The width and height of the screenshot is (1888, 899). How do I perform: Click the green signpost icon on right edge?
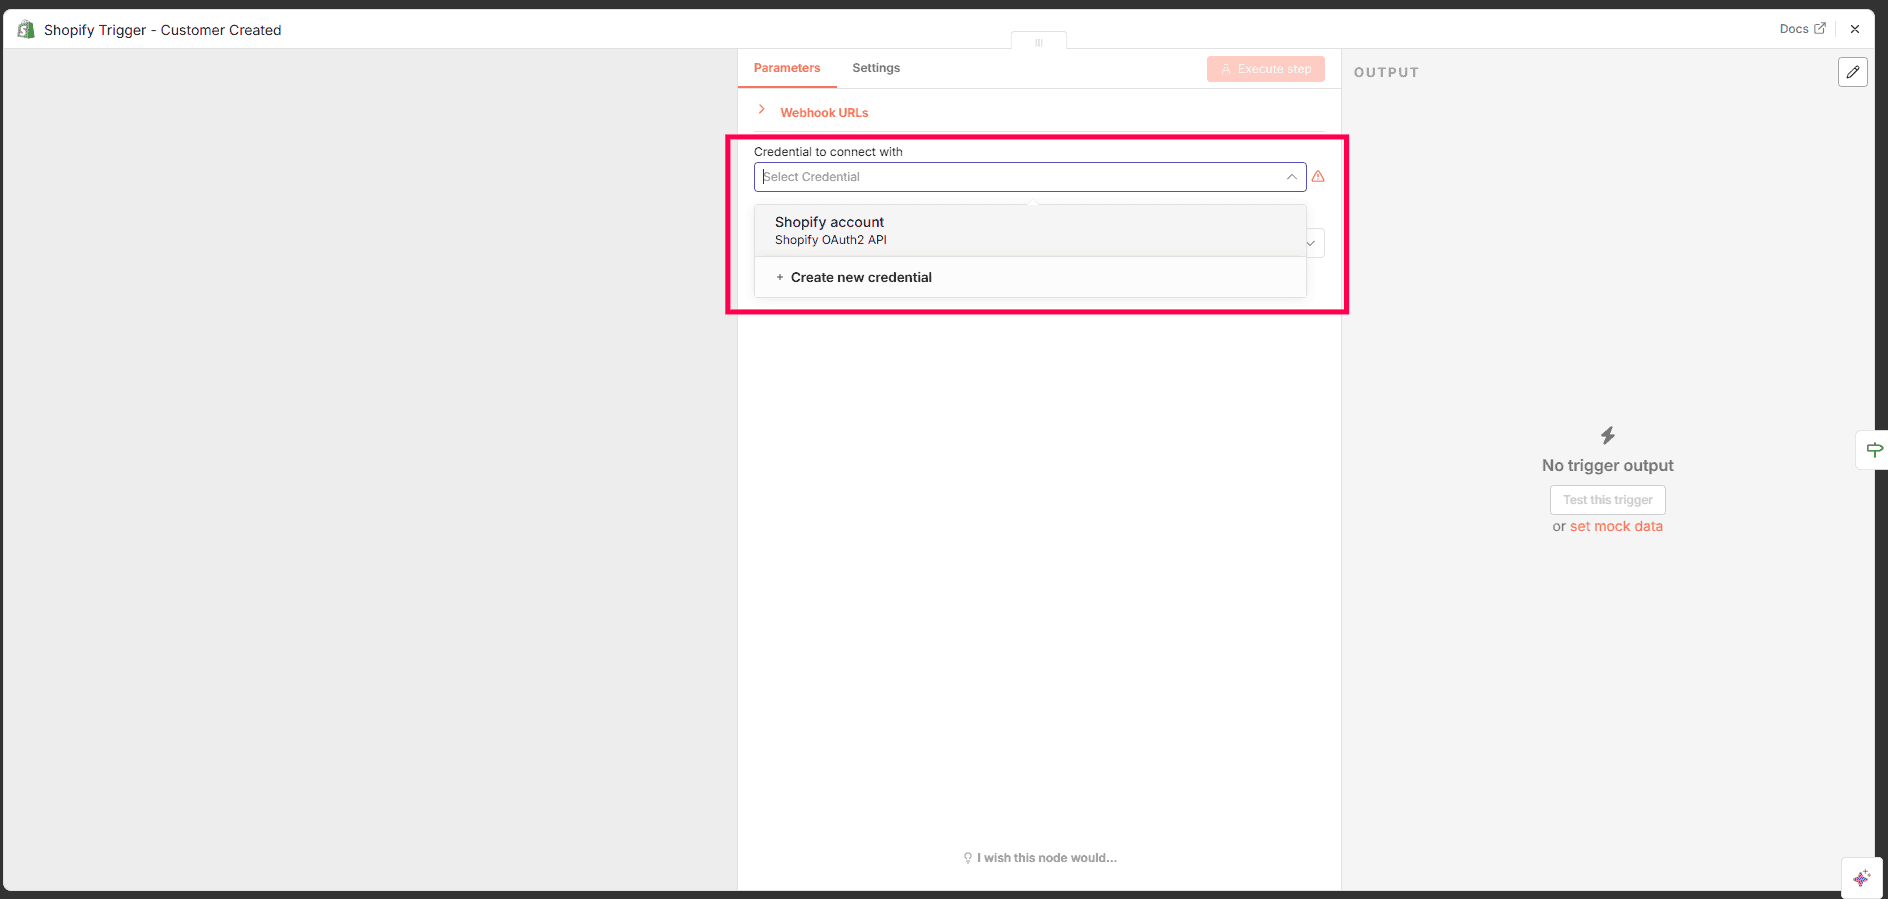1874,450
